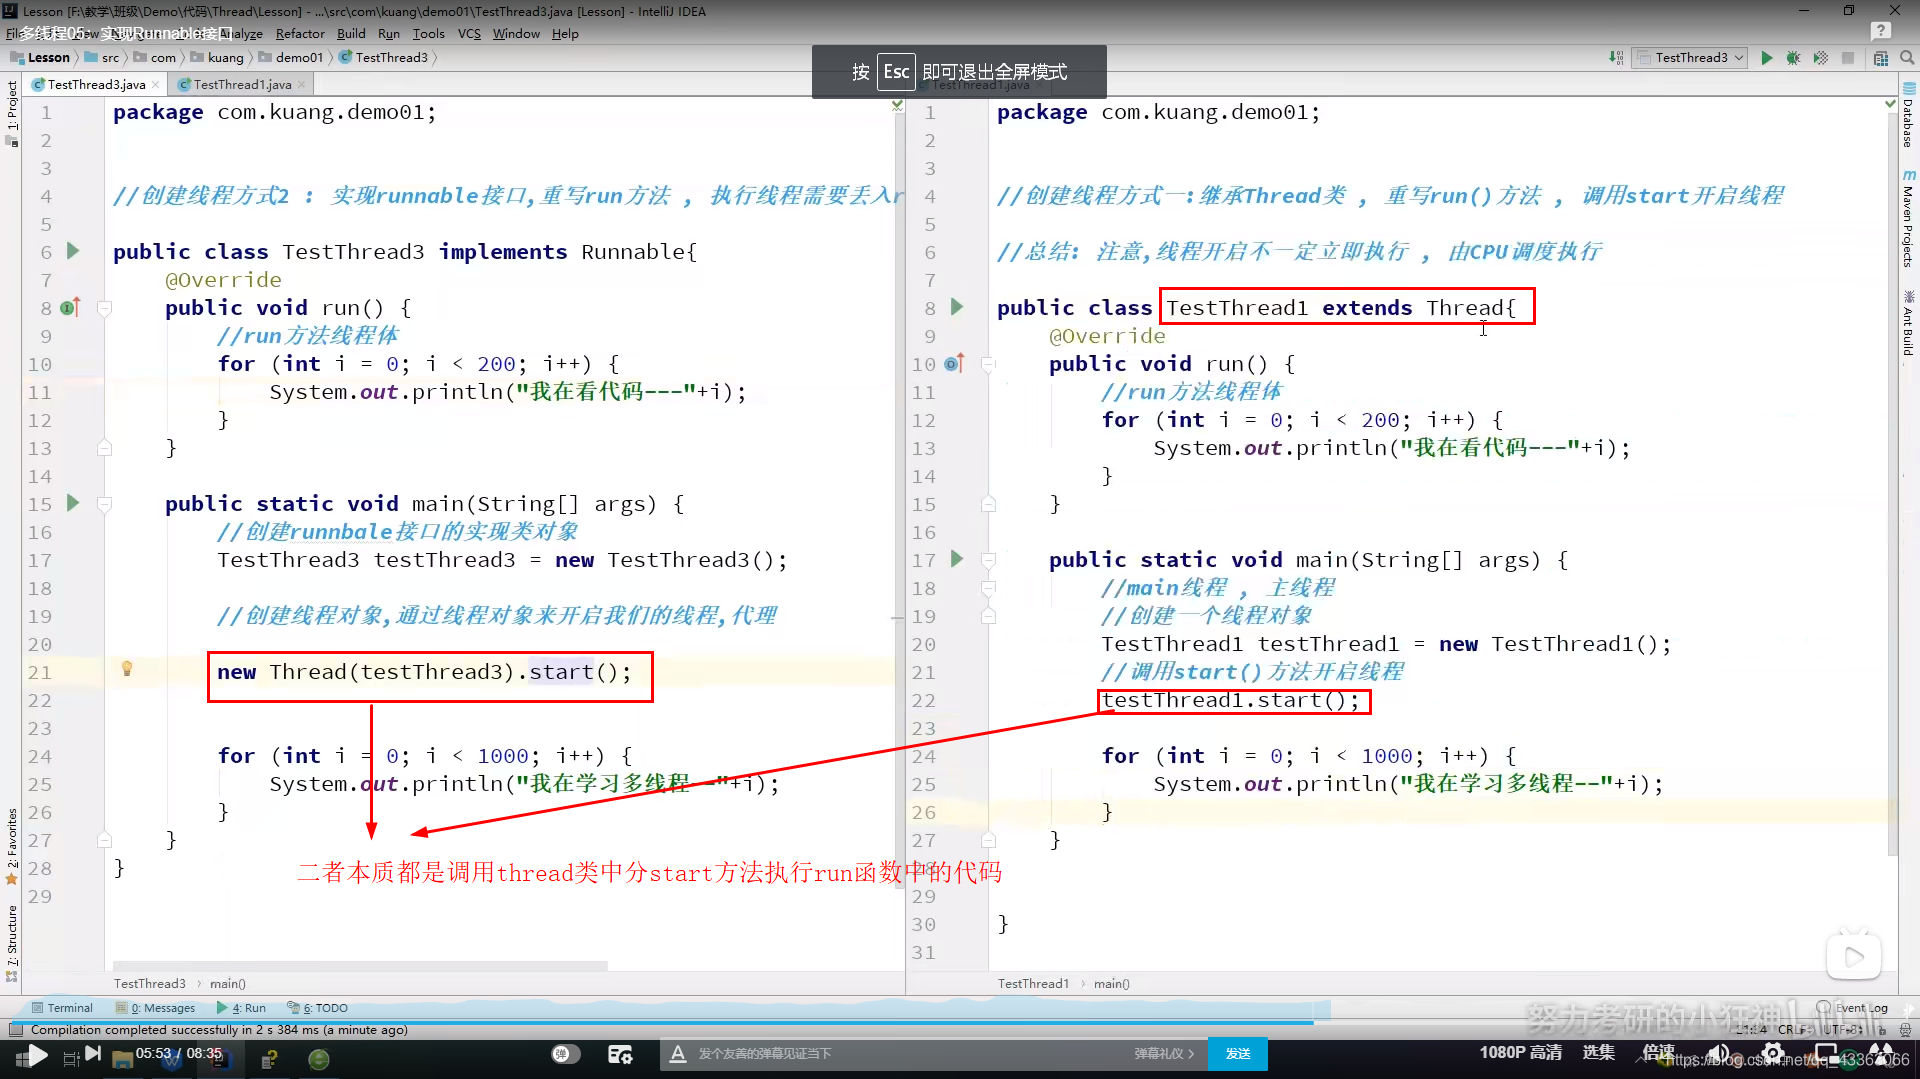Open the 4: Run tool window

point(241,1008)
